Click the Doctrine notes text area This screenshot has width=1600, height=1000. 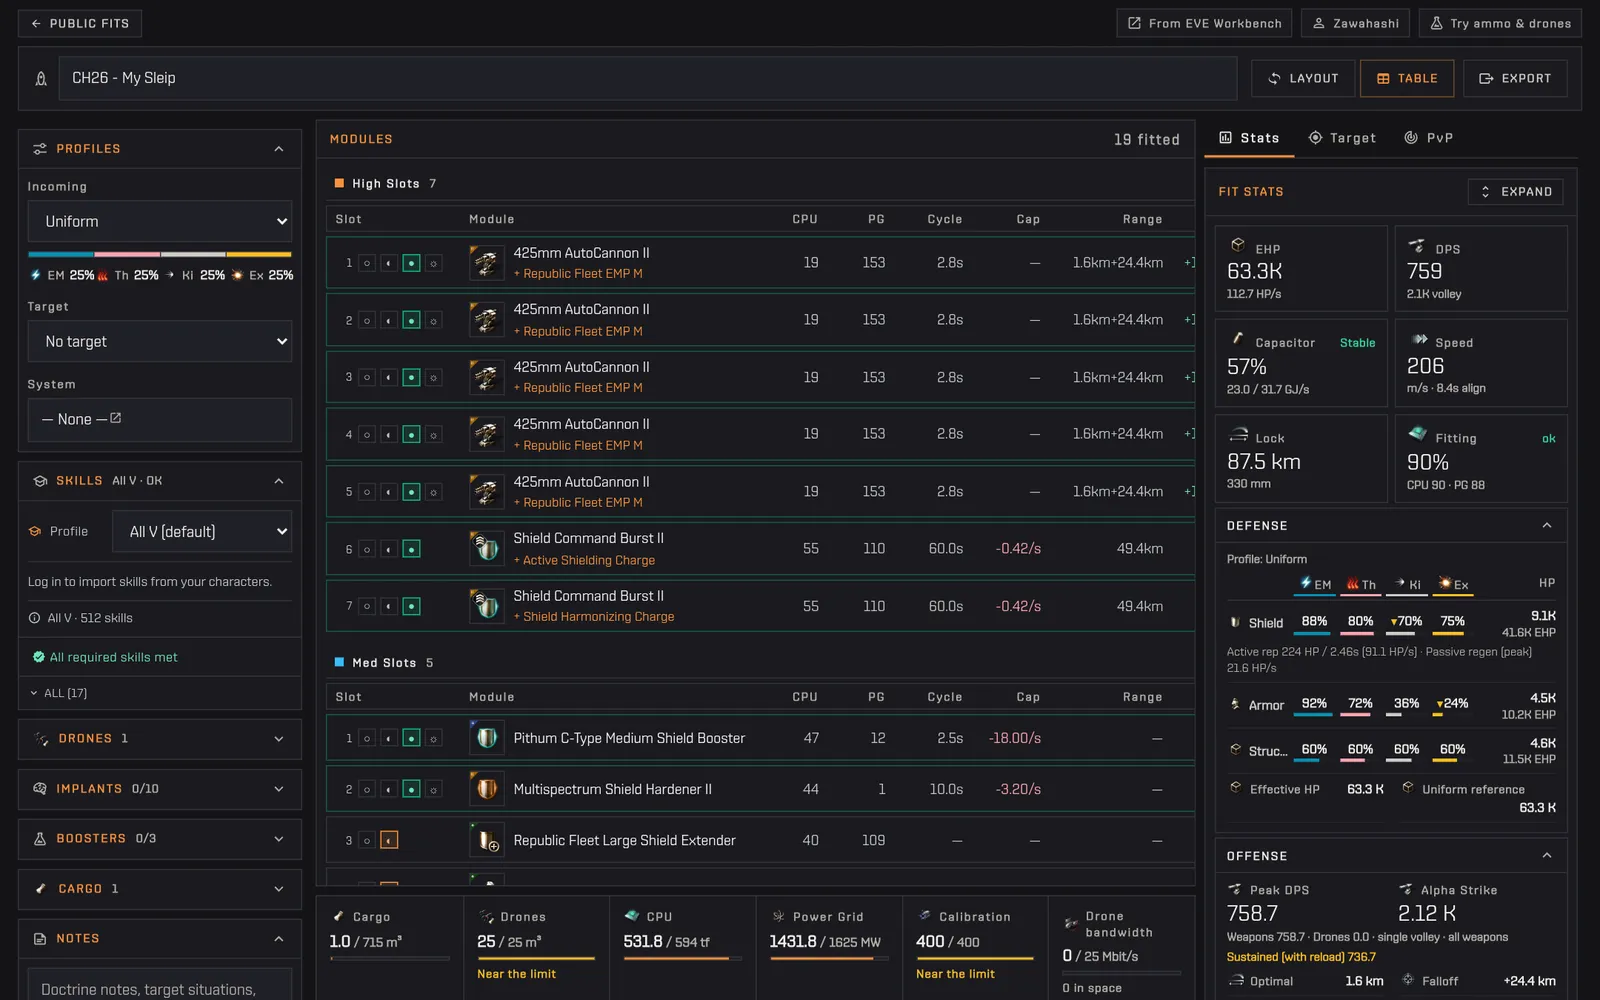tap(160, 985)
